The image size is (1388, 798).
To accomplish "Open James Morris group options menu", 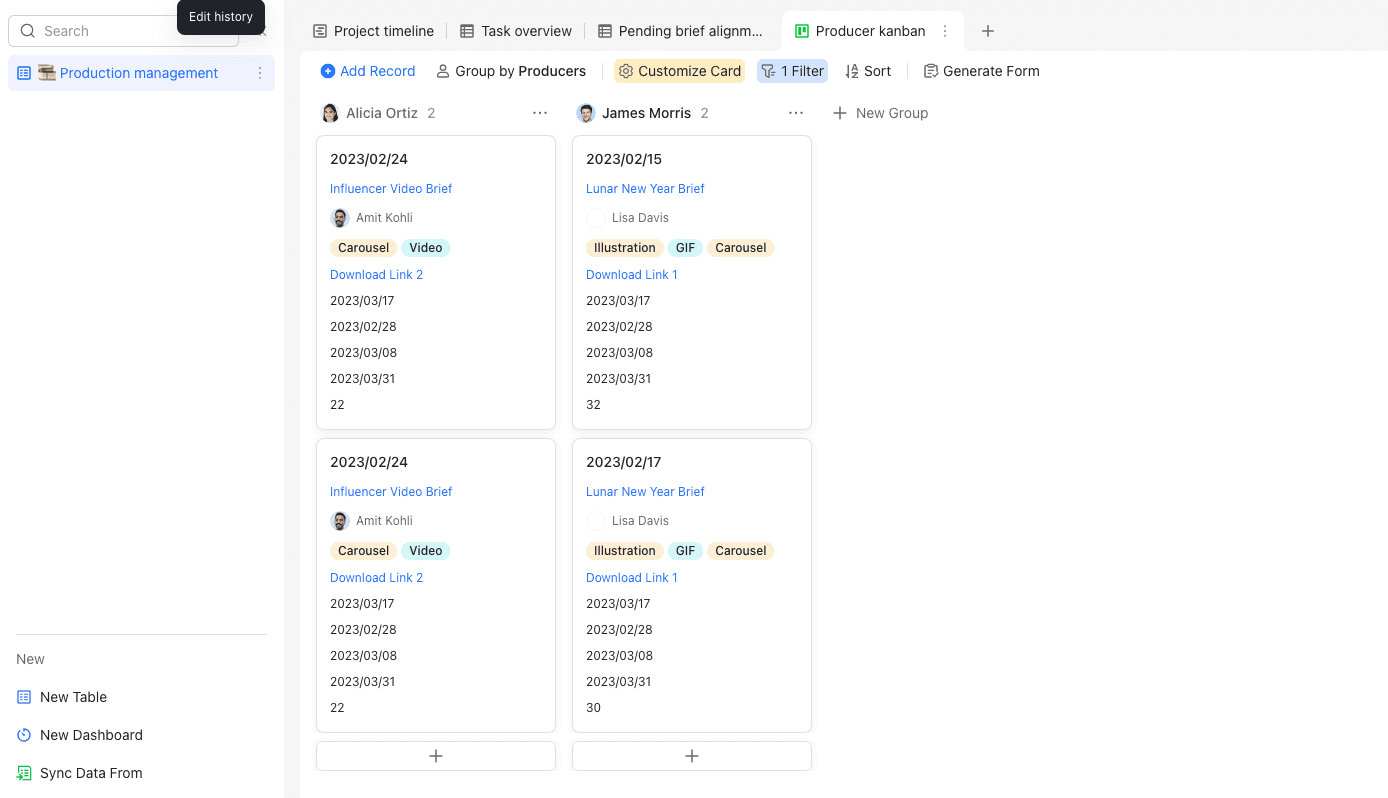I will [x=796, y=113].
